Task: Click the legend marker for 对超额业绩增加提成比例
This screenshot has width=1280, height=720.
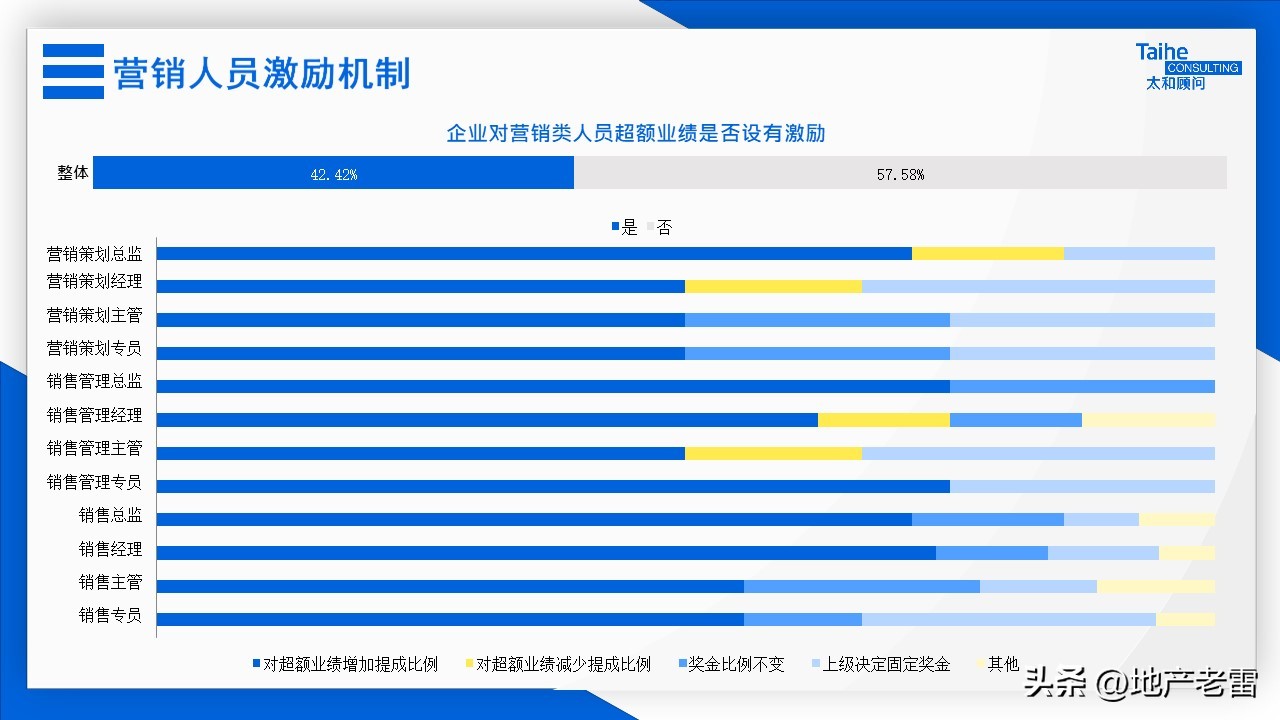Action: pyautogui.click(x=256, y=663)
